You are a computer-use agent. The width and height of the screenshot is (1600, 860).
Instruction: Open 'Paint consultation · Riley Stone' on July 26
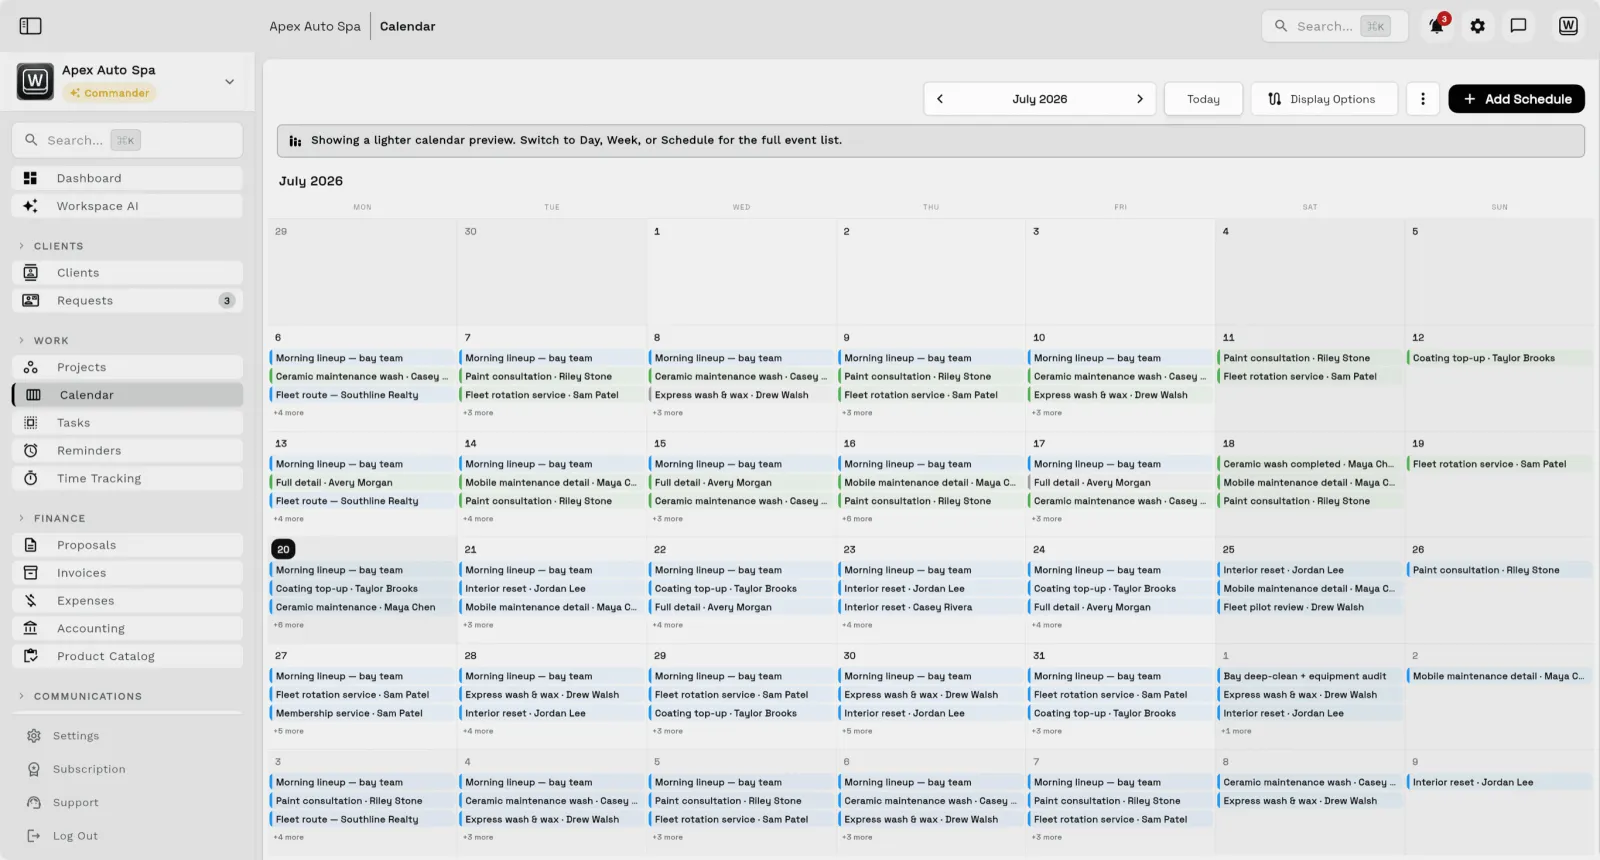(1499, 570)
